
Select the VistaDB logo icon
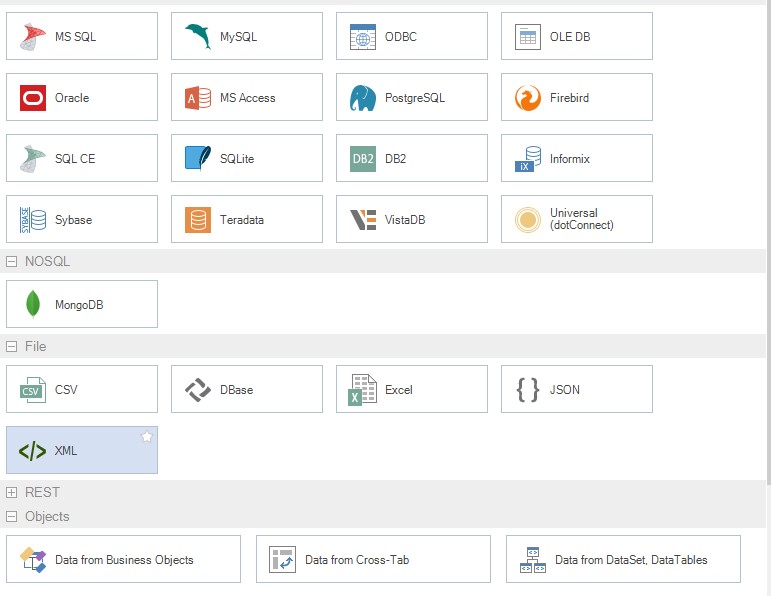363,220
